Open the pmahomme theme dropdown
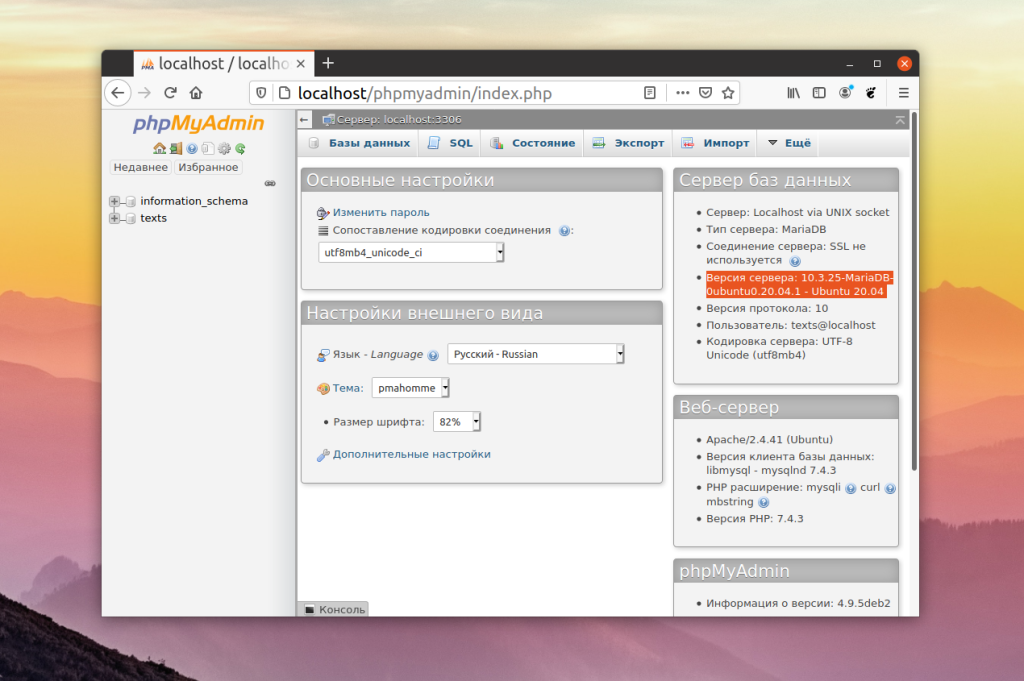 [411, 388]
